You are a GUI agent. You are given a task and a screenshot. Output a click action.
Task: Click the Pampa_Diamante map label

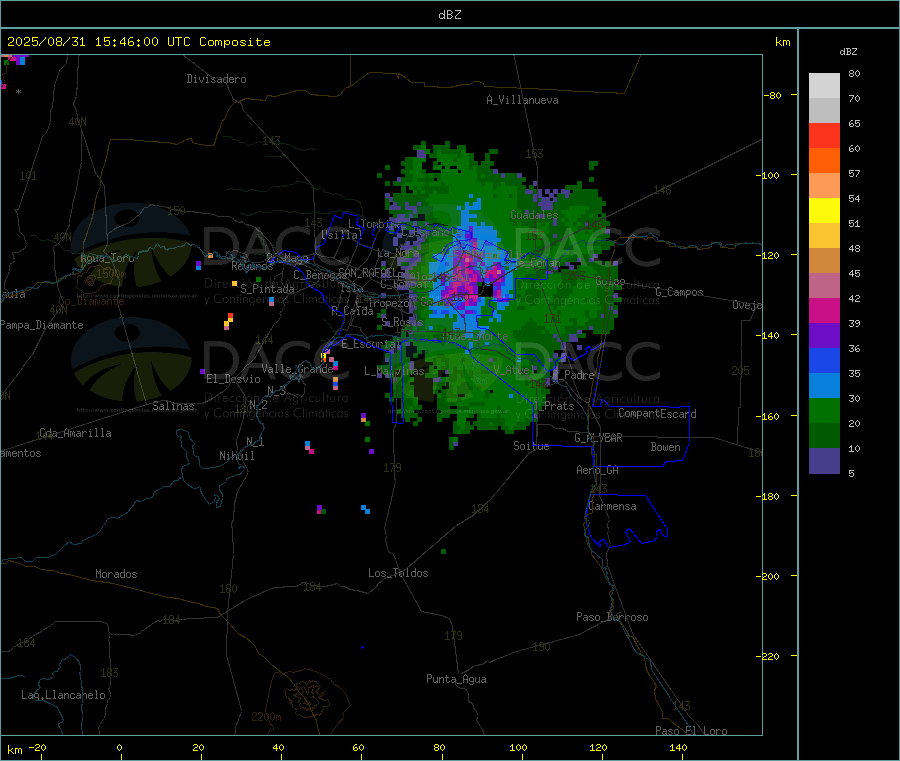(41, 325)
